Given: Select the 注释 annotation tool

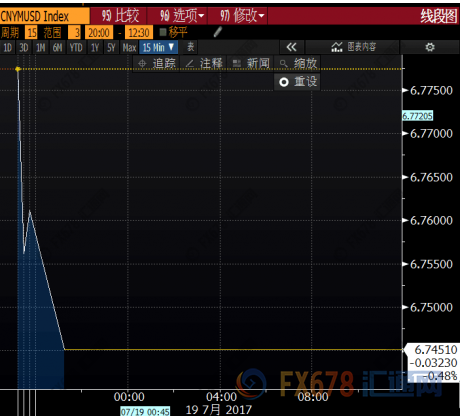Looking at the screenshot, I should tap(204, 63).
